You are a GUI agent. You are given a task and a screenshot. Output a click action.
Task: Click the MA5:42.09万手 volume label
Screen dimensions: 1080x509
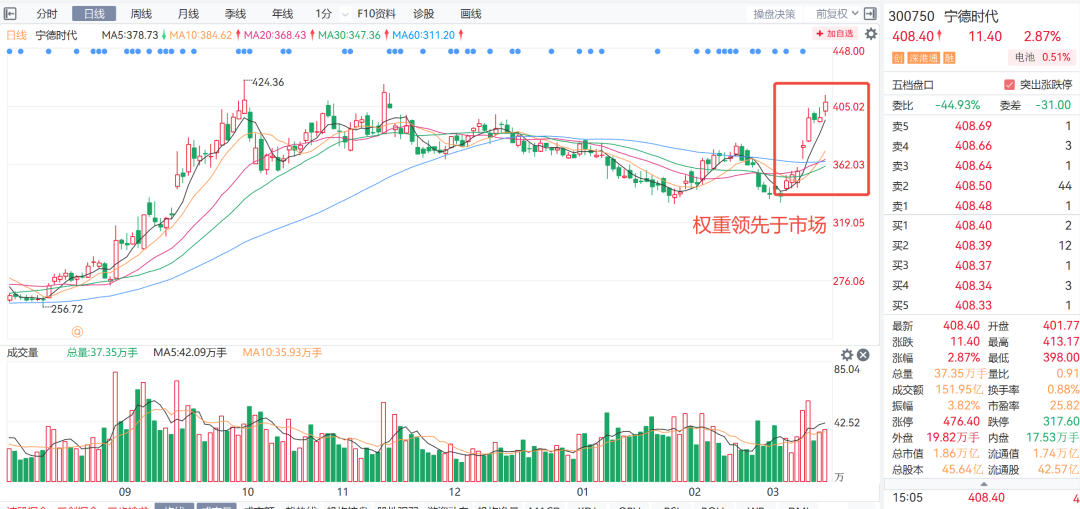point(189,353)
